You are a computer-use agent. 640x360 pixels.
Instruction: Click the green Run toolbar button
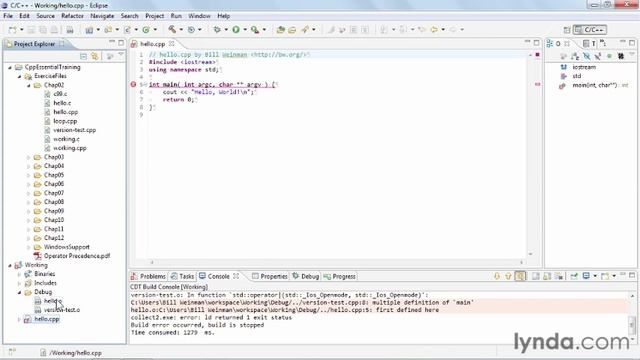[x=236, y=29]
